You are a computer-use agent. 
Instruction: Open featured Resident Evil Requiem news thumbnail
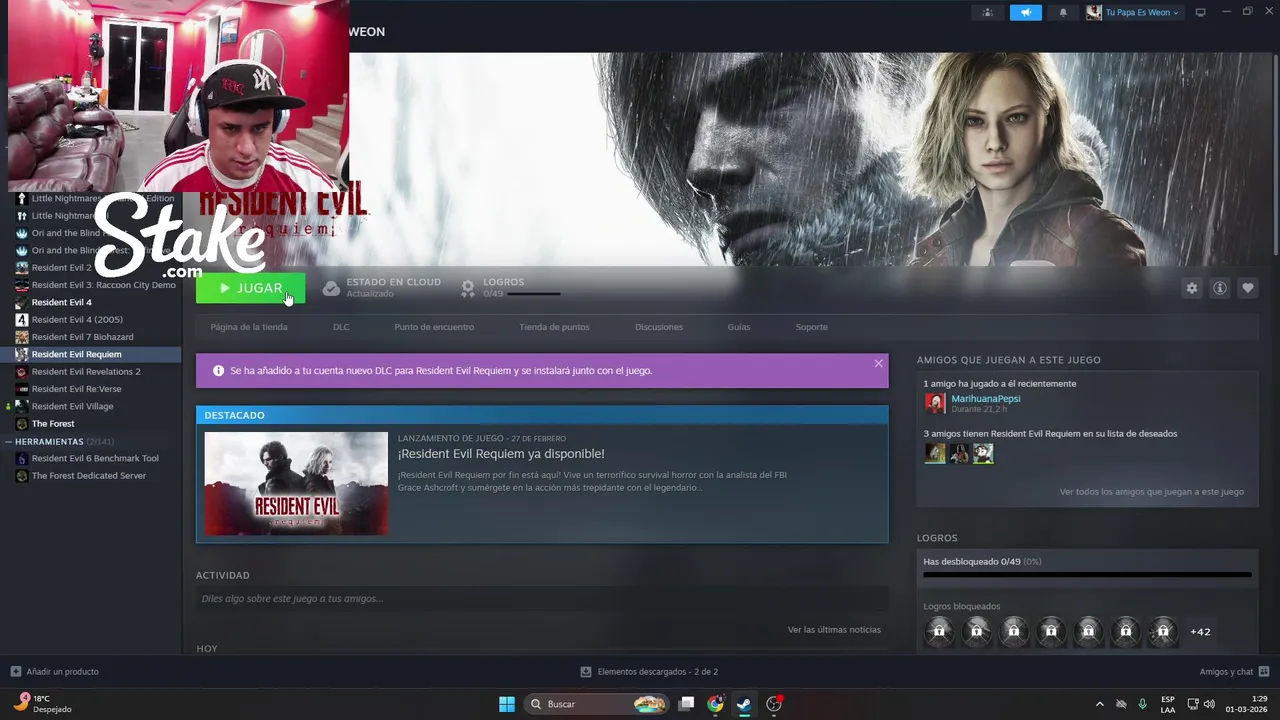point(296,483)
